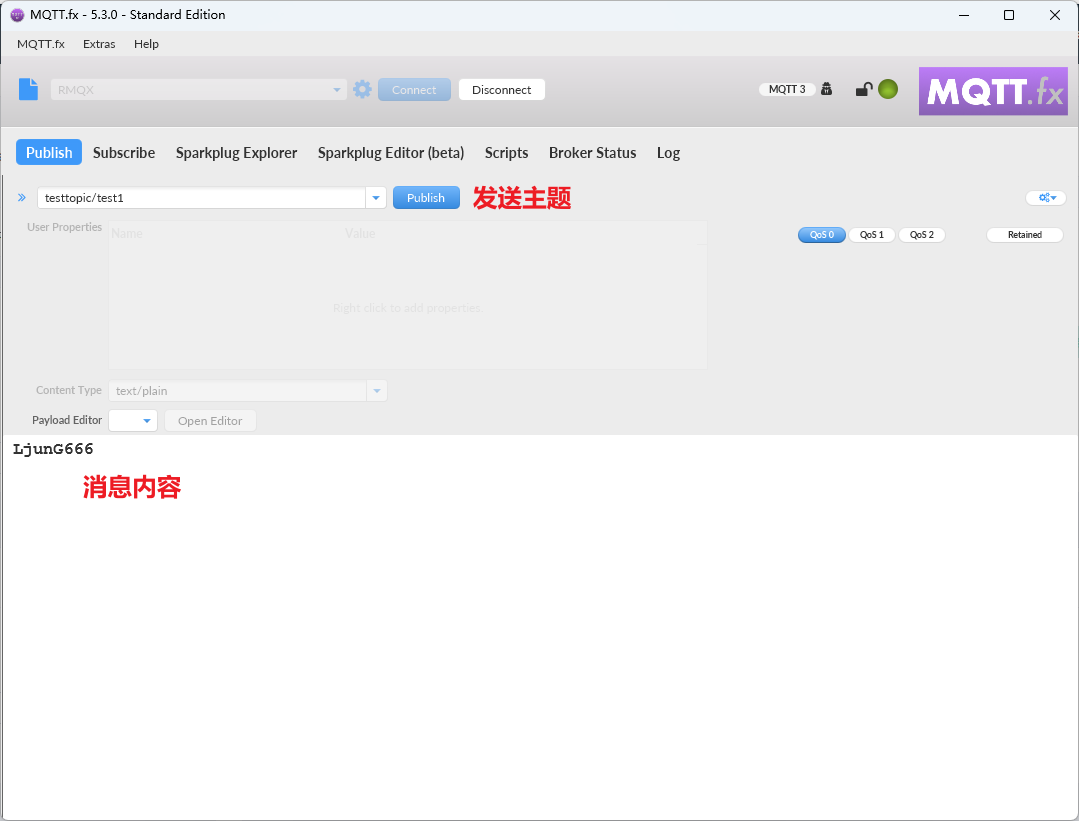Click the Disconnect button
Image resolution: width=1079 pixels, height=821 pixels.
(x=502, y=89)
